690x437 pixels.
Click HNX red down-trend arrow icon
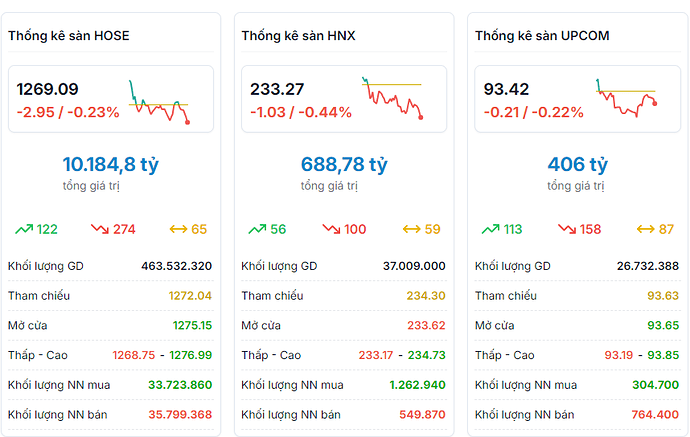(x=331, y=229)
